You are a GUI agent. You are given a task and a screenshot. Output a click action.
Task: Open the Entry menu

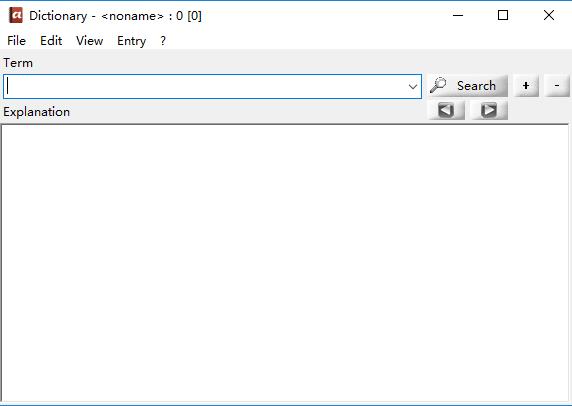(x=131, y=40)
